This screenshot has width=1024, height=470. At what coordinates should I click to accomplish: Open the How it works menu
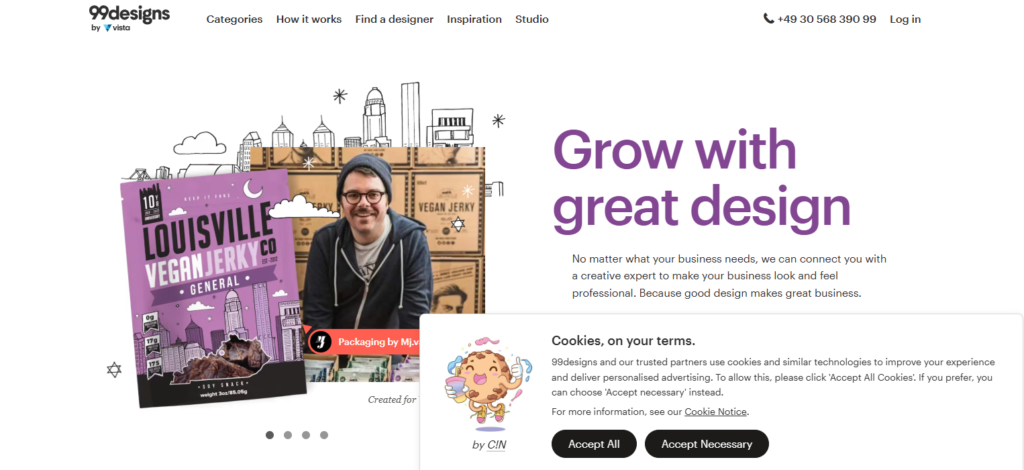point(309,20)
